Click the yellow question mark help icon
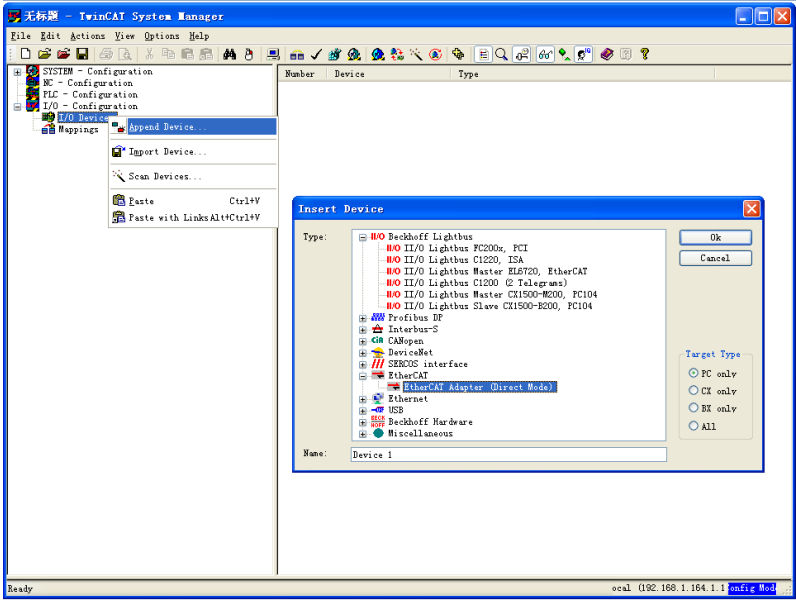This screenshot has height=602, width=796. pyautogui.click(x=645, y=54)
